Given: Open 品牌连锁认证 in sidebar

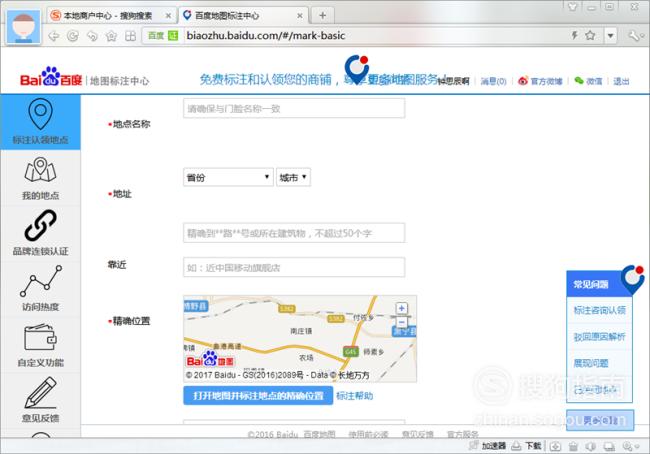Looking at the screenshot, I should click(x=40, y=233).
